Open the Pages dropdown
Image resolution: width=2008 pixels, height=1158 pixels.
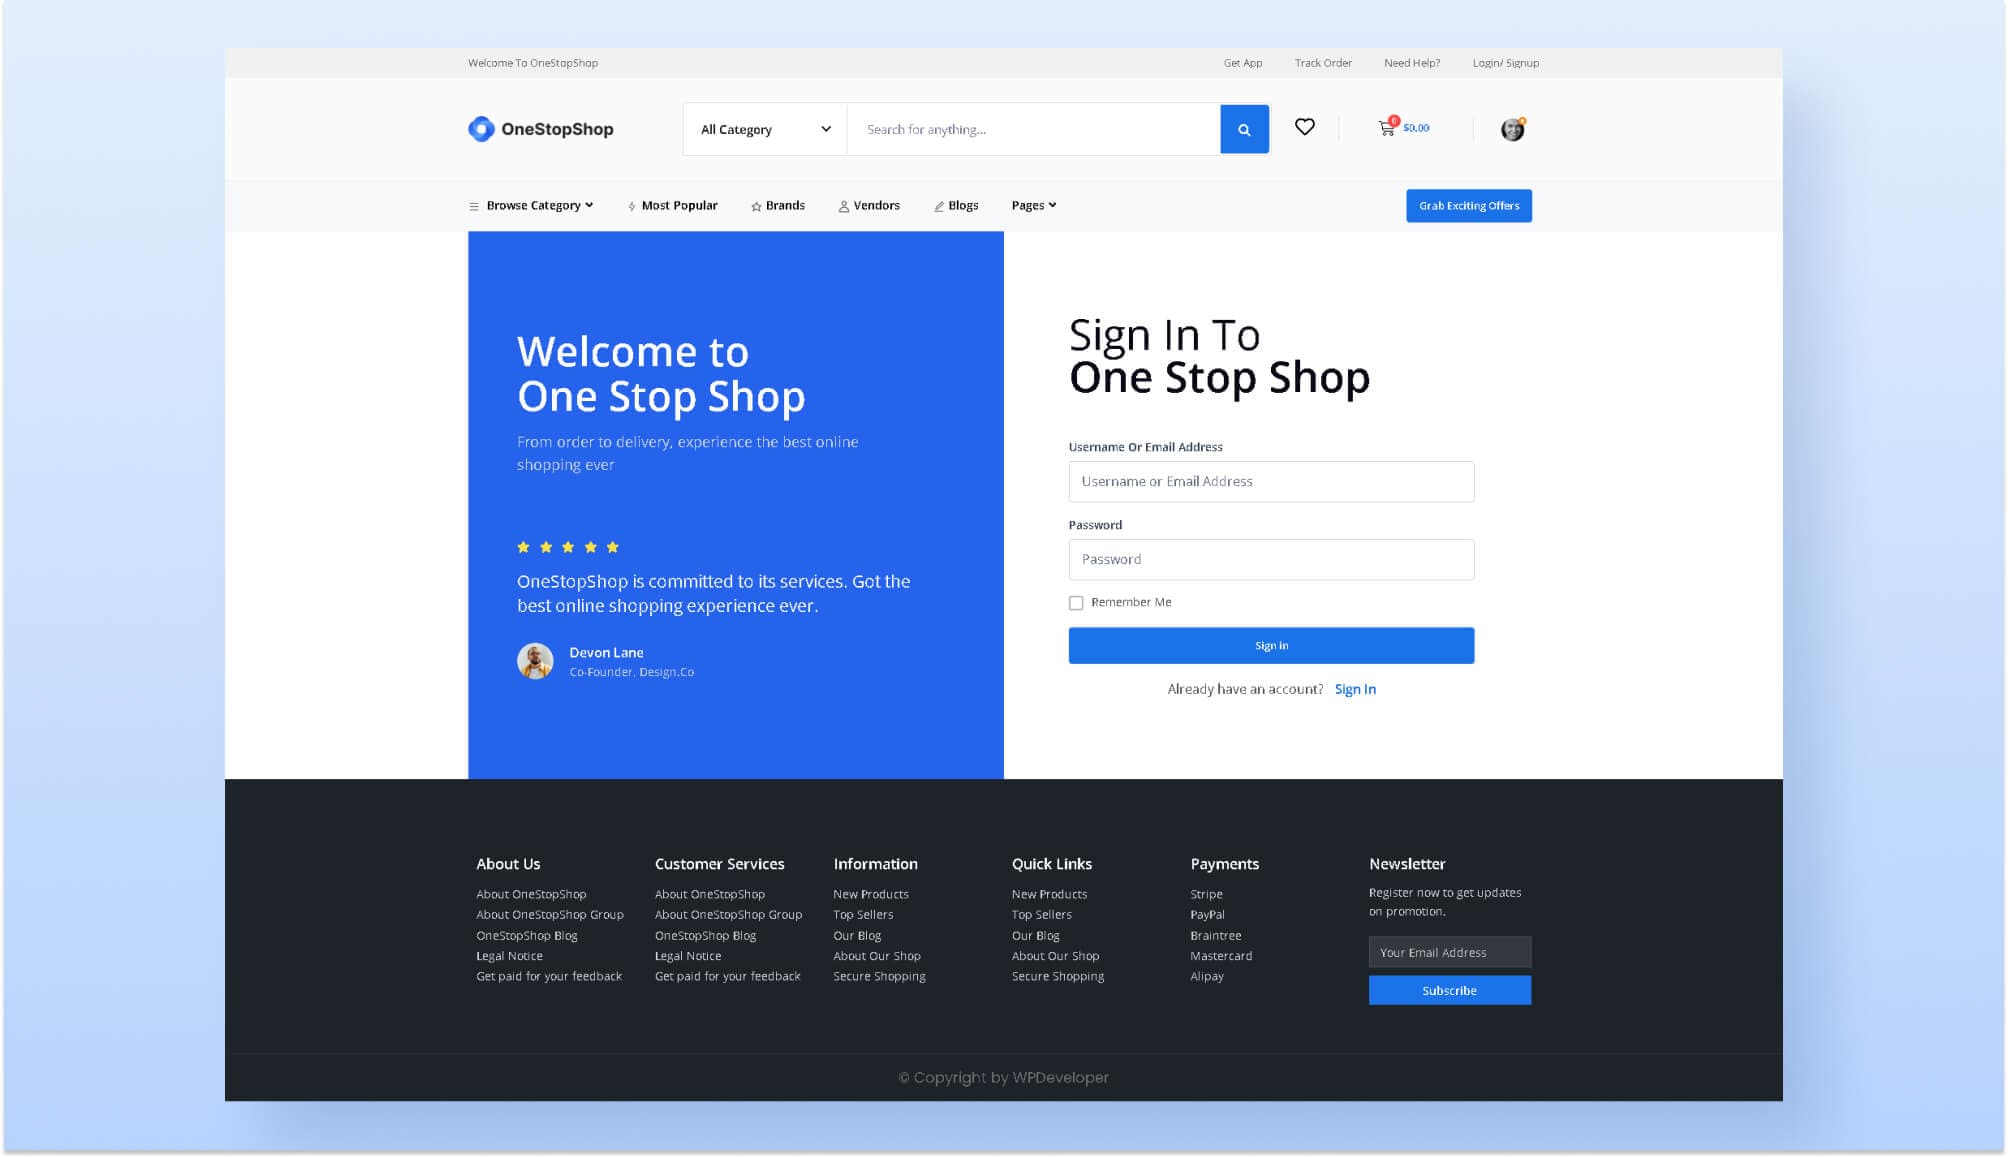(x=1032, y=205)
